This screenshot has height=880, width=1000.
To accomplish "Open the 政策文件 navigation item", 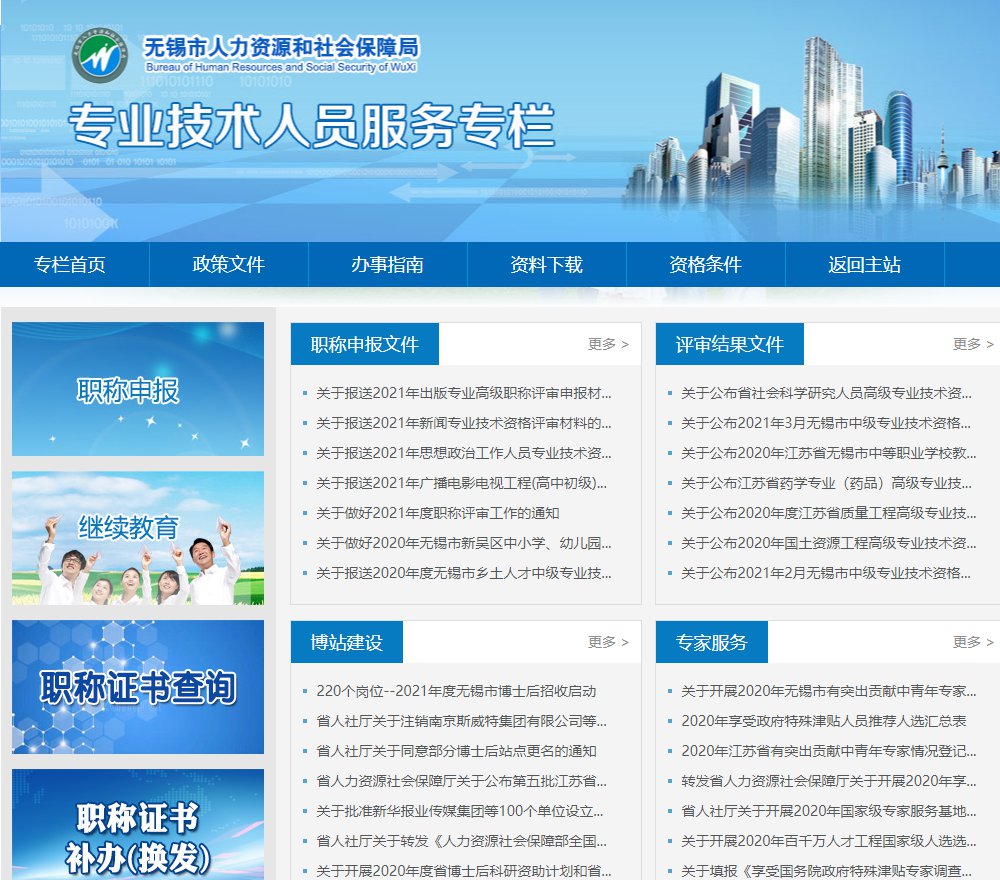I will point(228,265).
